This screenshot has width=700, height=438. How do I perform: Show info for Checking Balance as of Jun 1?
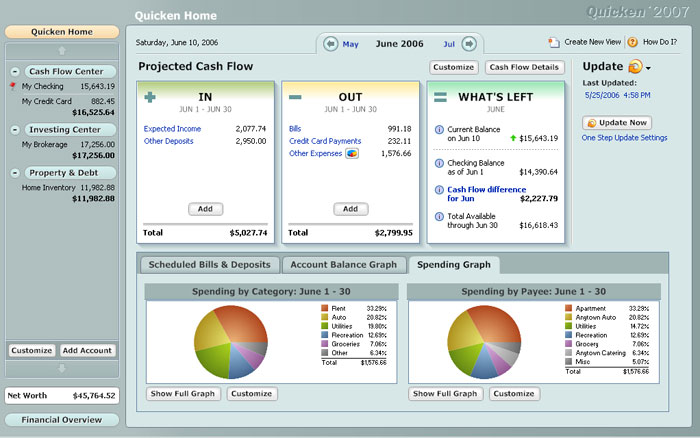tap(439, 163)
